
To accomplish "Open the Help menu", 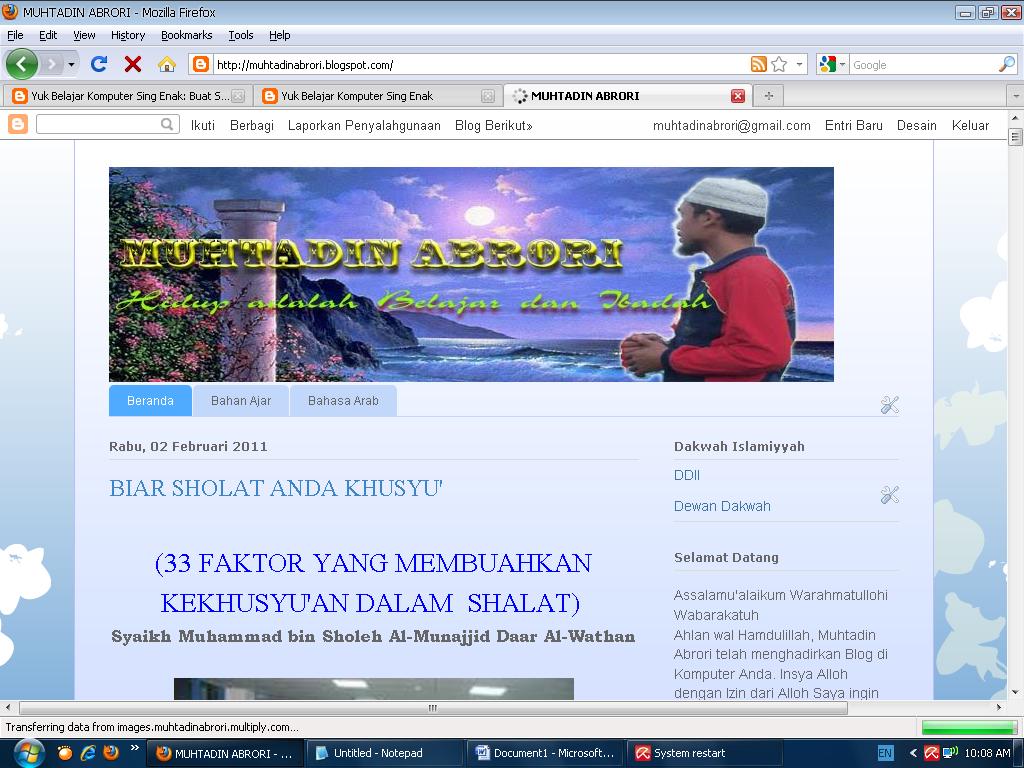I will tap(280, 35).
